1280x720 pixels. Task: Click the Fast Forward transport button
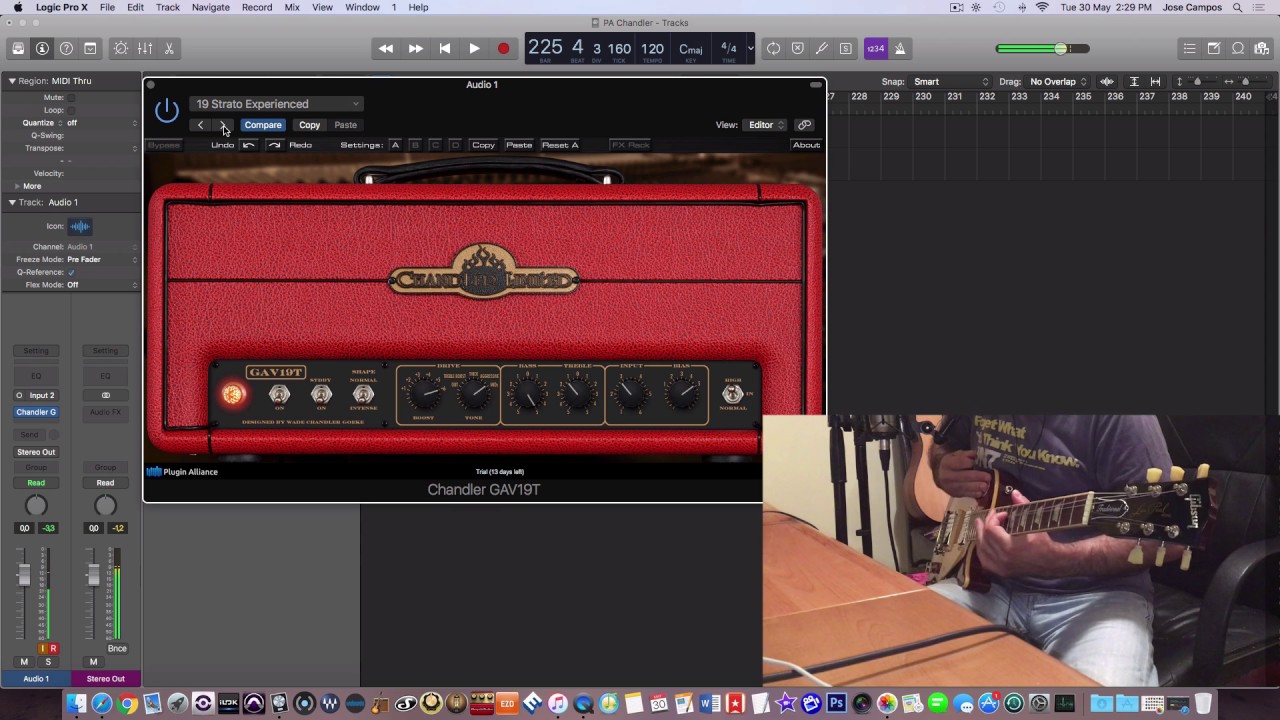click(415, 48)
